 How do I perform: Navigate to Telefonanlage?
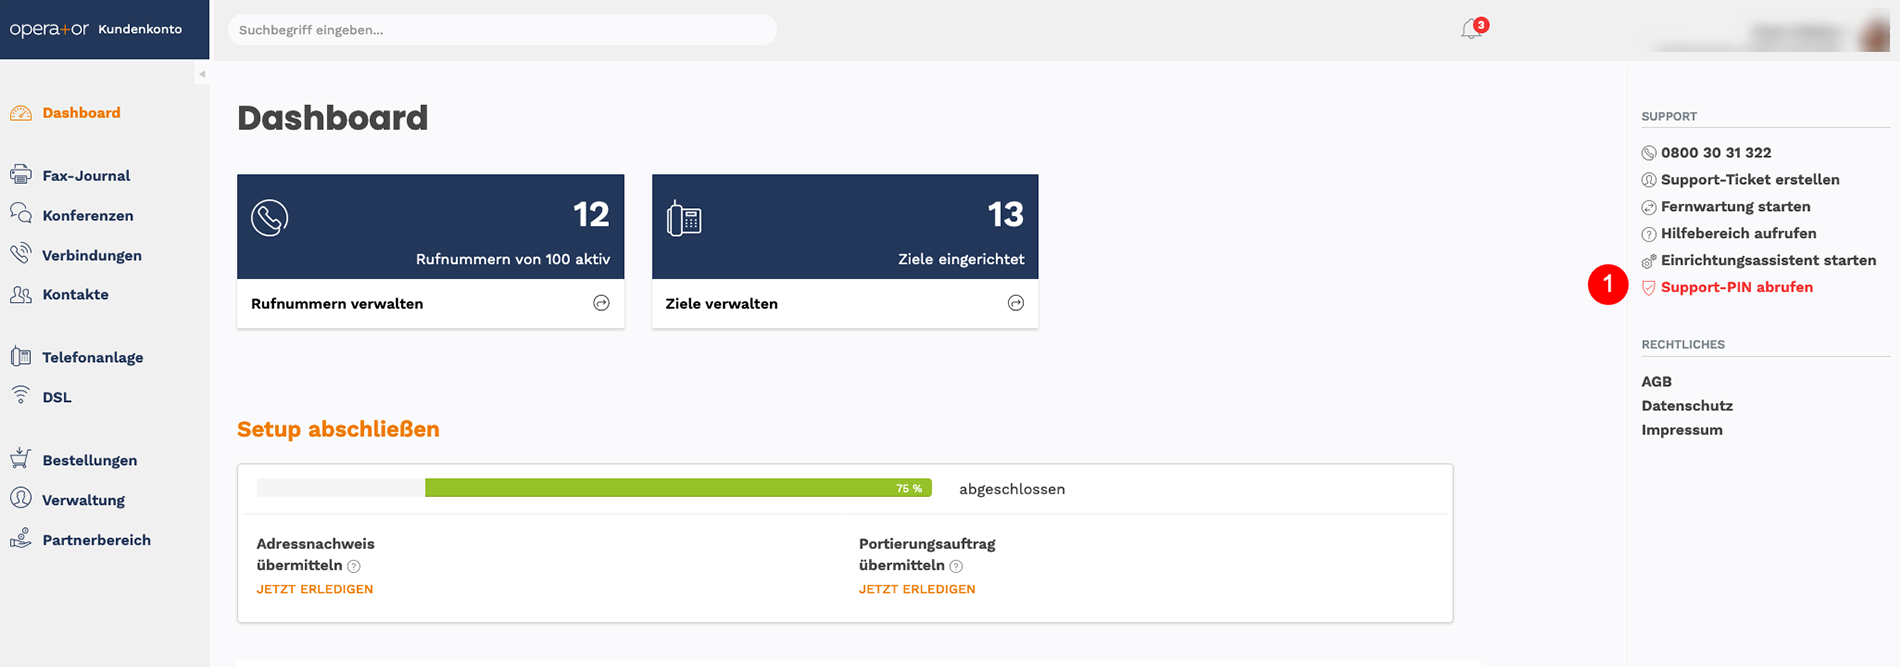[93, 357]
